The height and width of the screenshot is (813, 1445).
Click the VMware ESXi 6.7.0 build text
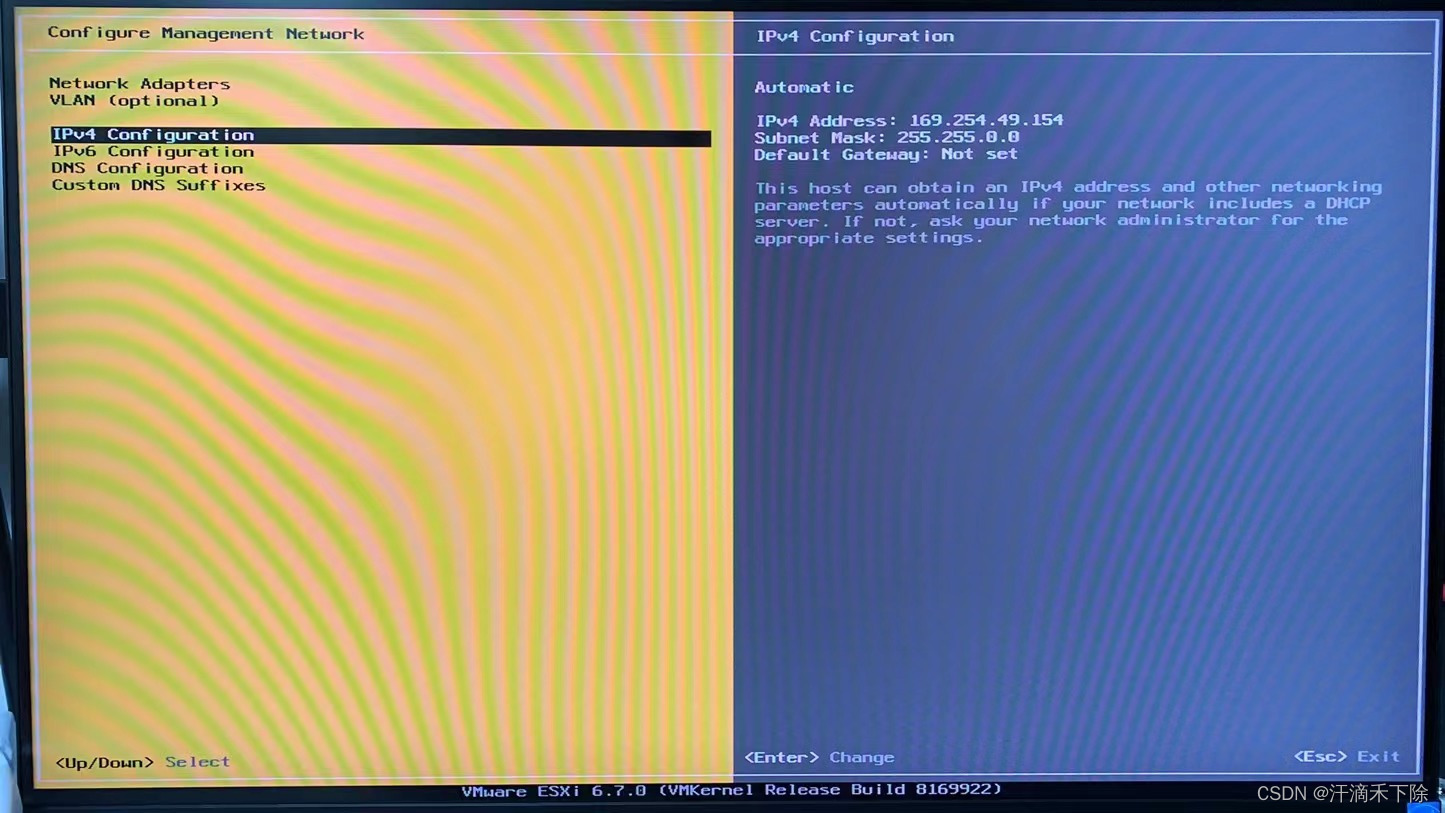coord(731,790)
